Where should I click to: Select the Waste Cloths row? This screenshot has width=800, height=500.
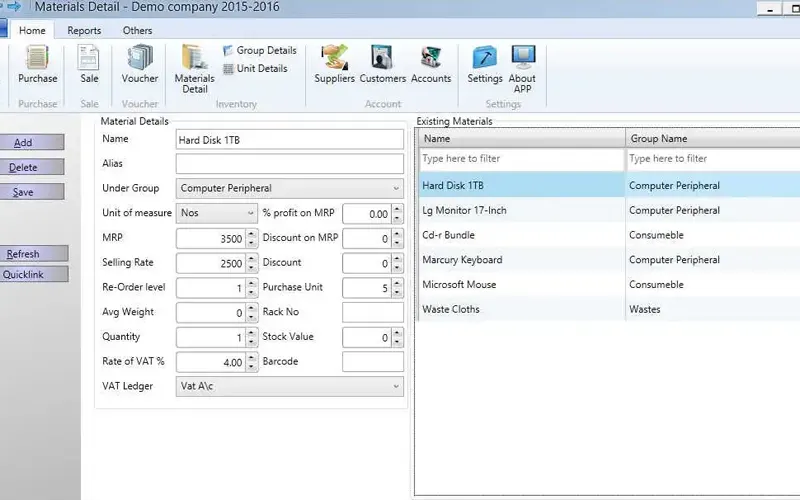point(609,309)
